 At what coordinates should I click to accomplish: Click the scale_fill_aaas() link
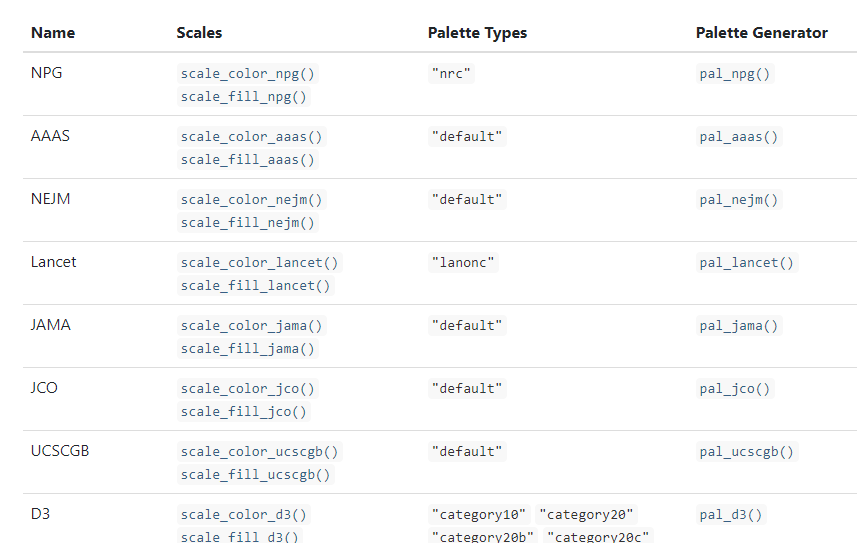[248, 160]
